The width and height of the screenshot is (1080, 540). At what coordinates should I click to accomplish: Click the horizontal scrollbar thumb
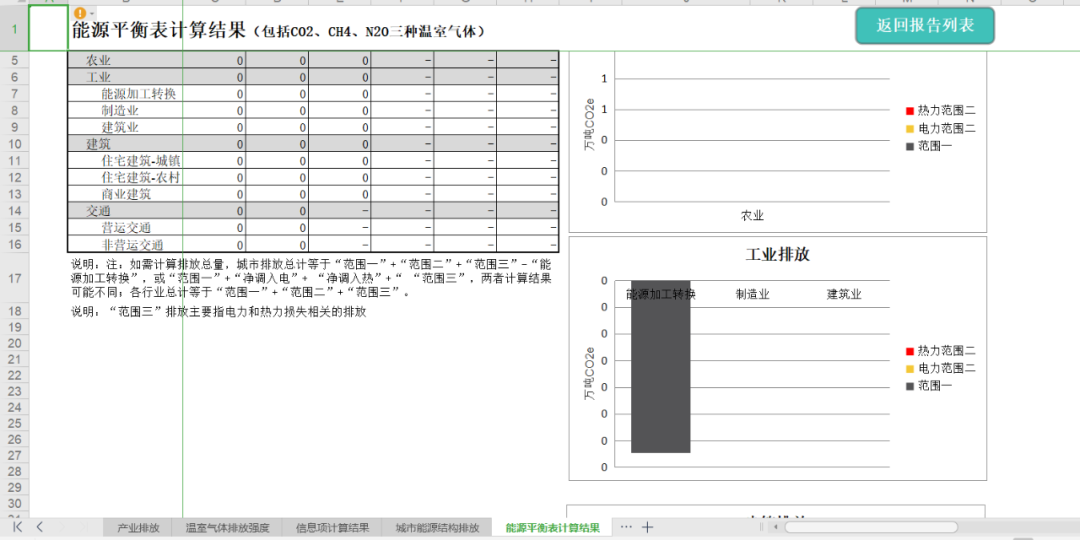pos(871,528)
